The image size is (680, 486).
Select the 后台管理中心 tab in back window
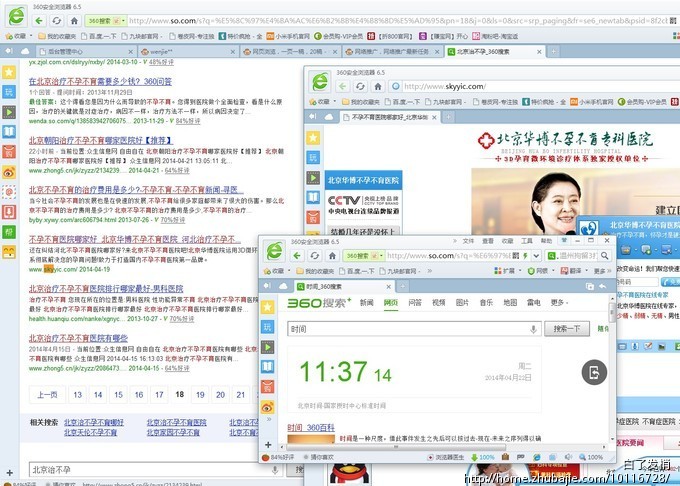(86, 52)
